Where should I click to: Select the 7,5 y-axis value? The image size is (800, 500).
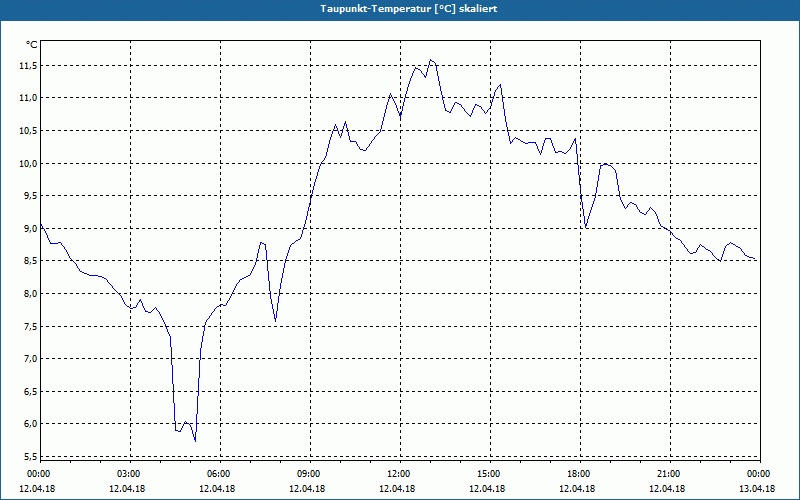coord(30,326)
